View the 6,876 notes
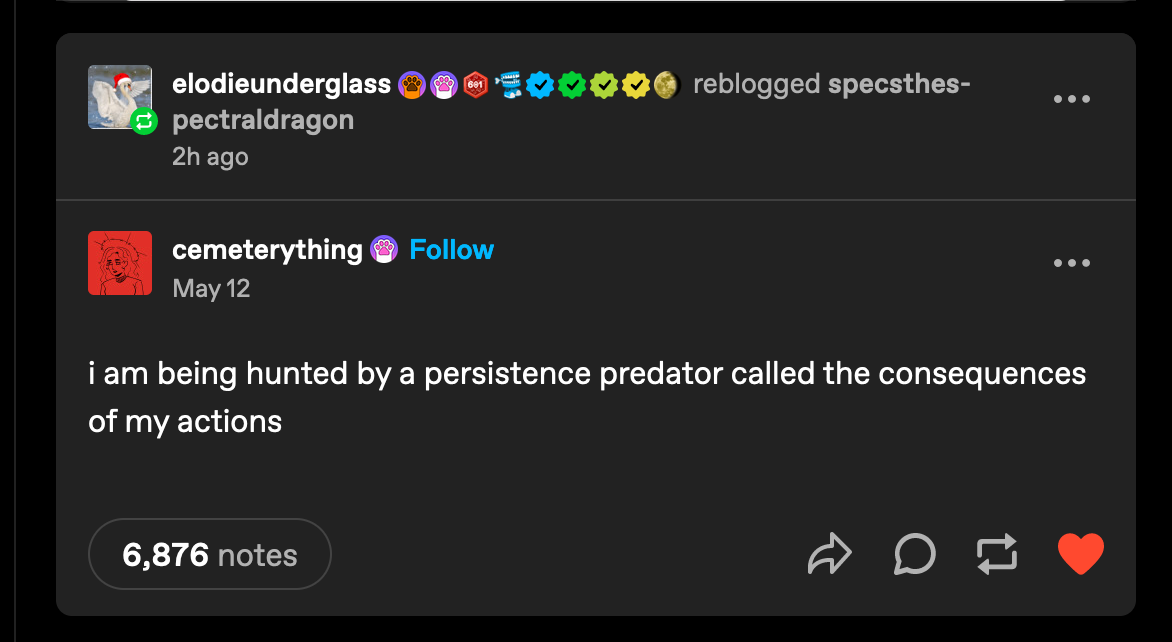Screen dimensions: 1172x642 pos(209,553)
